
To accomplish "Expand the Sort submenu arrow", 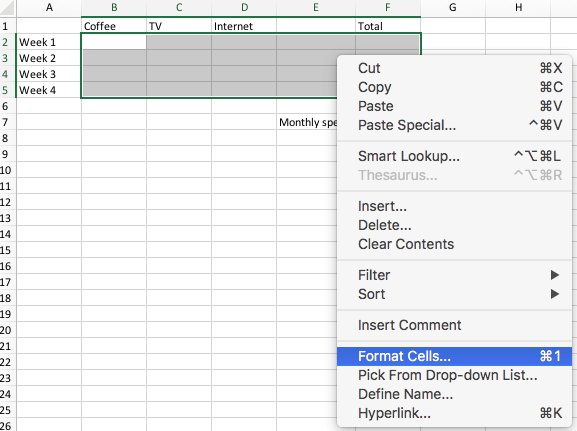I will 555,294.
